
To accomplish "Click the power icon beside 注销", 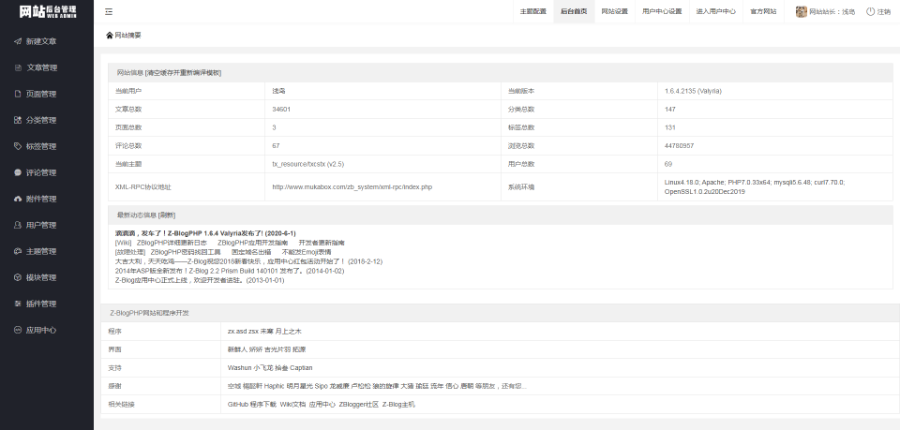I will click(x=870, y=12).
